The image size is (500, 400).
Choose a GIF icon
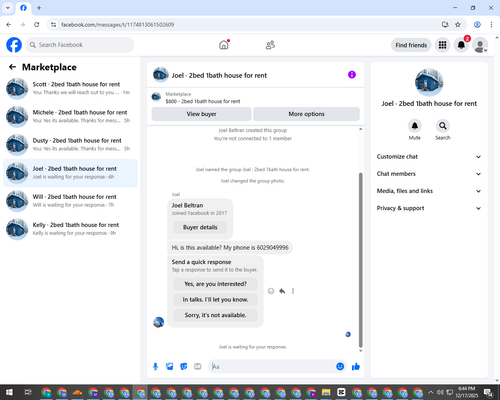tap(198, 367)
